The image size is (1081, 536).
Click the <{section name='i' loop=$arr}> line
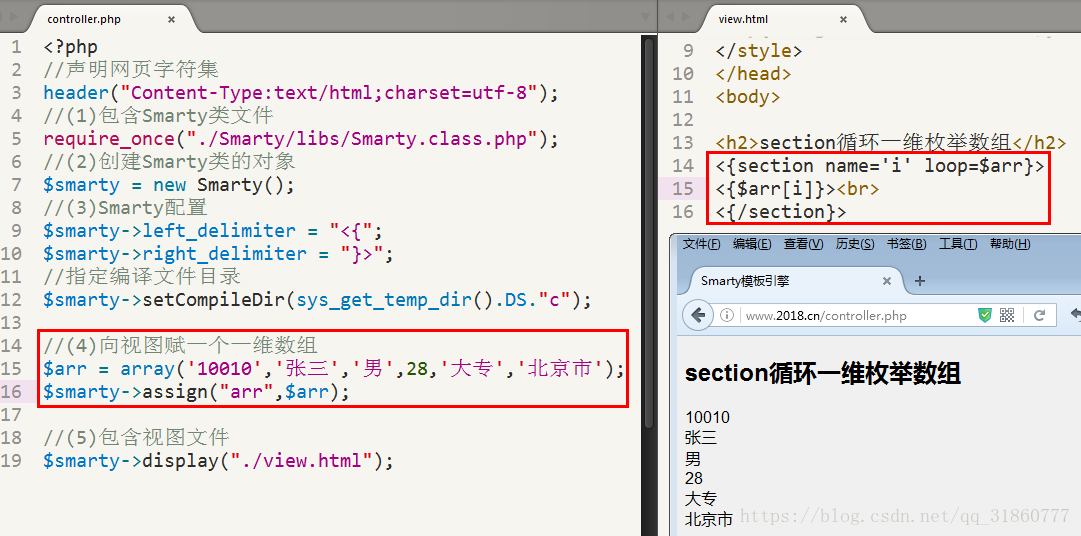tap(880, 166)
